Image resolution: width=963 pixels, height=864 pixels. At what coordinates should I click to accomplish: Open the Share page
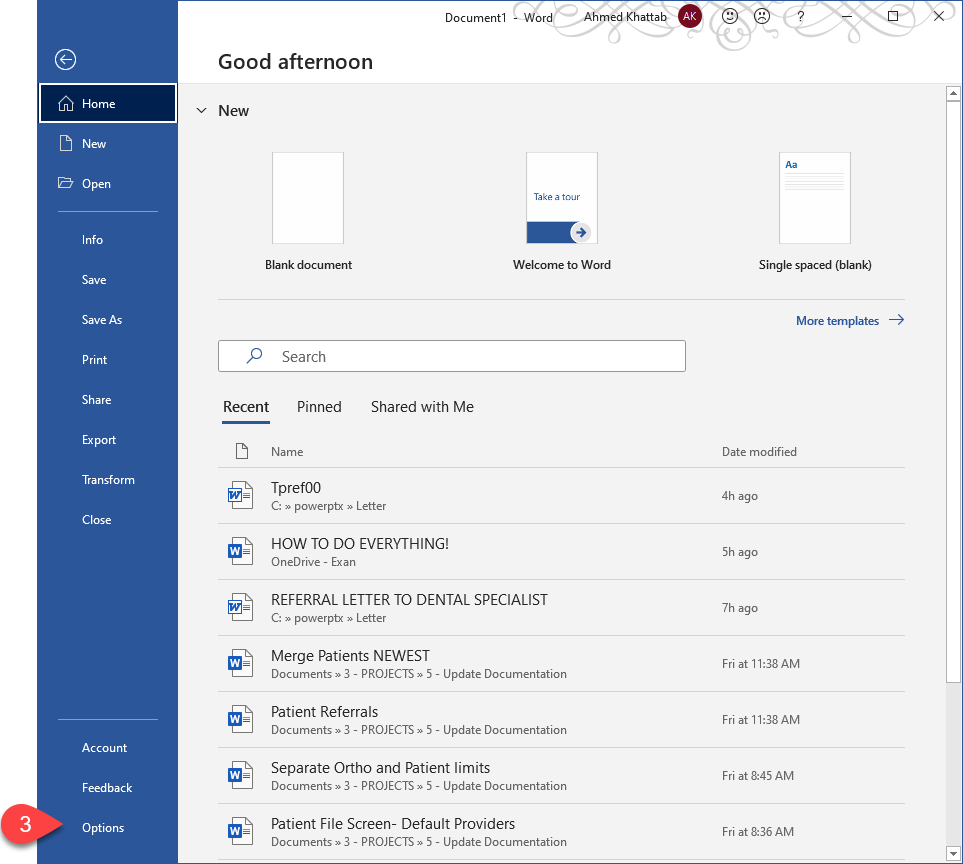(96, 399)
